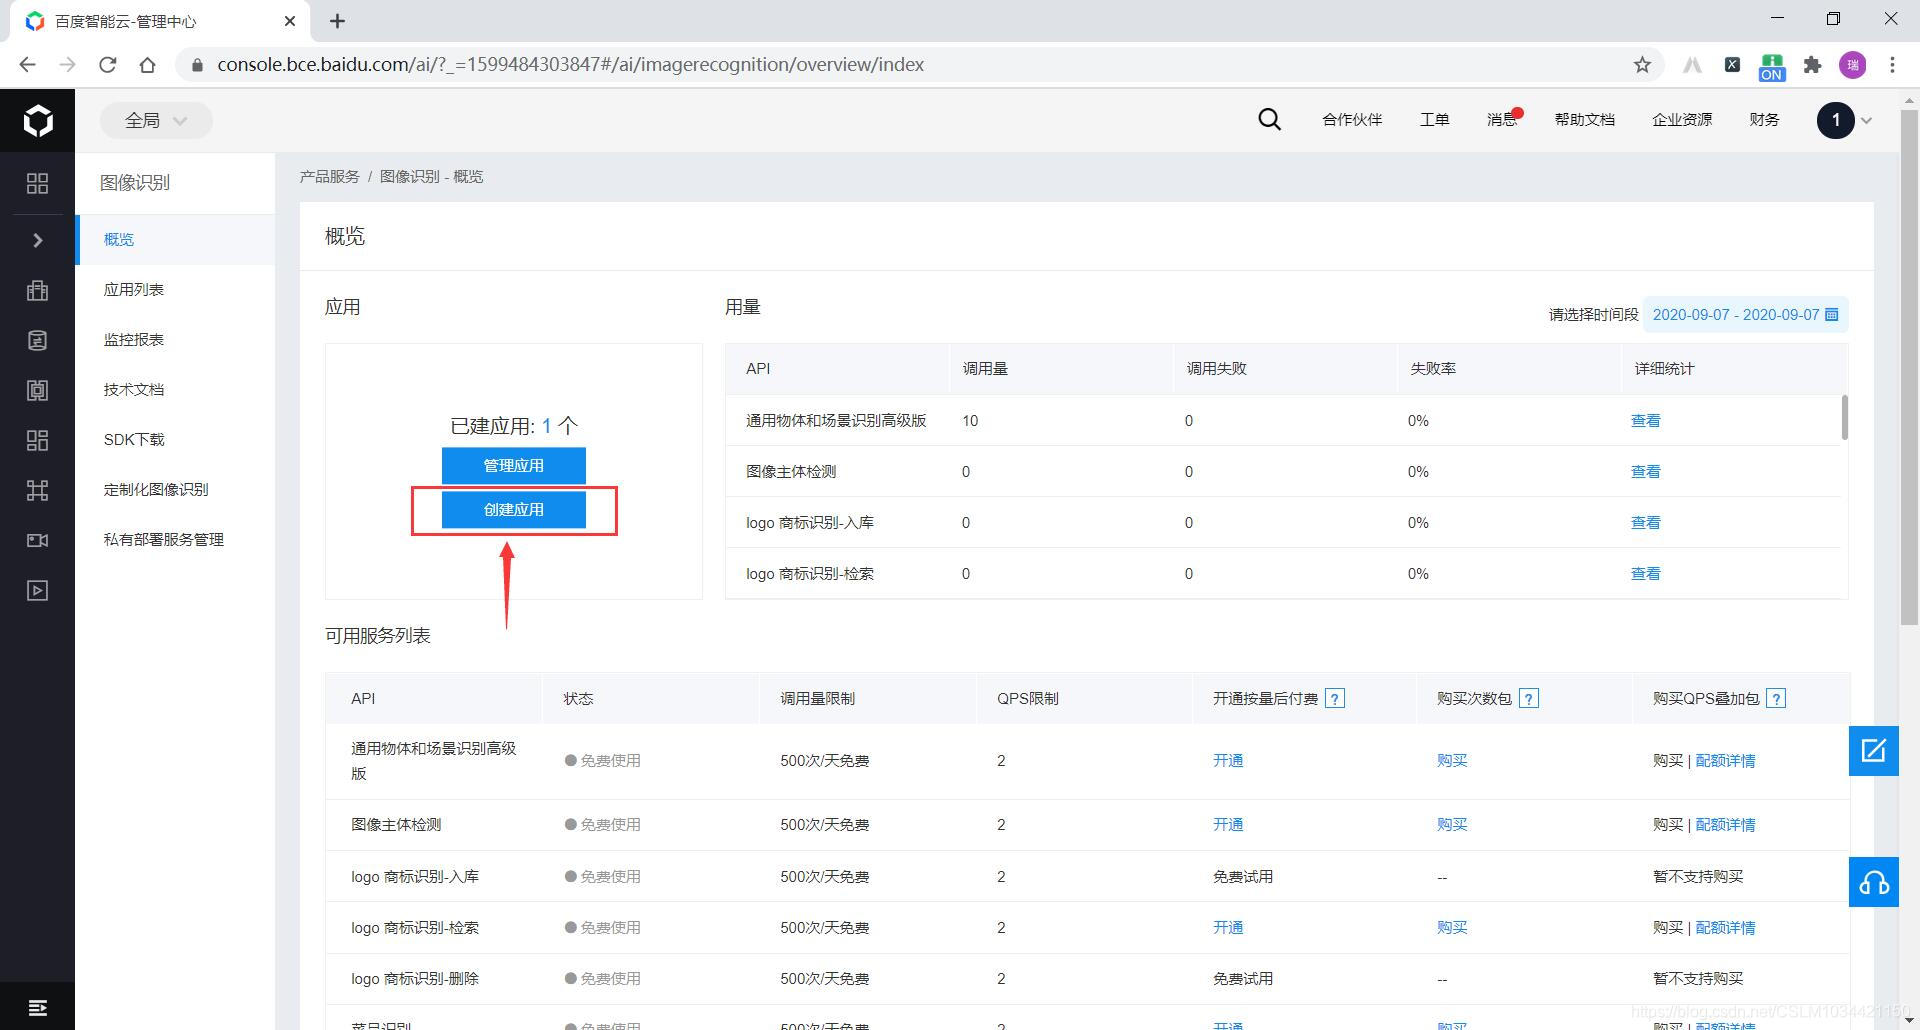
Task: Open the Chrome extensions puzzle icon
Action: (1812, 64)
